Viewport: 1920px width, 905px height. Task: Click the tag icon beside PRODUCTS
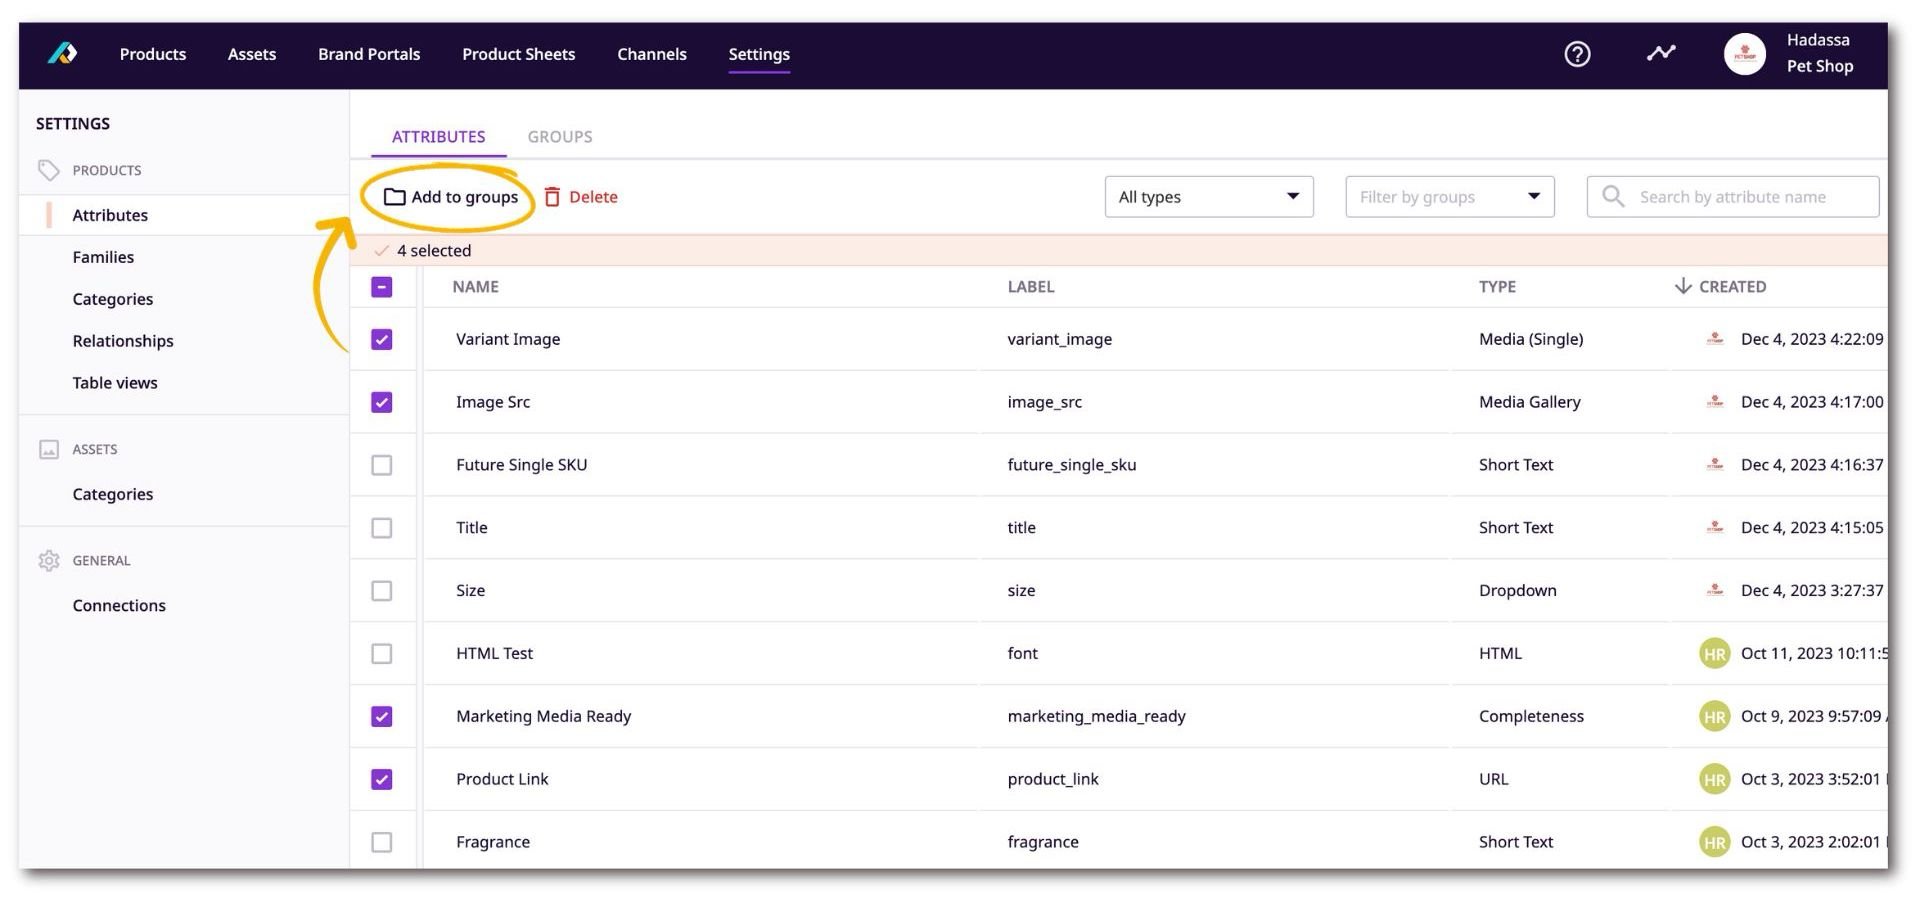coord(49,170)
